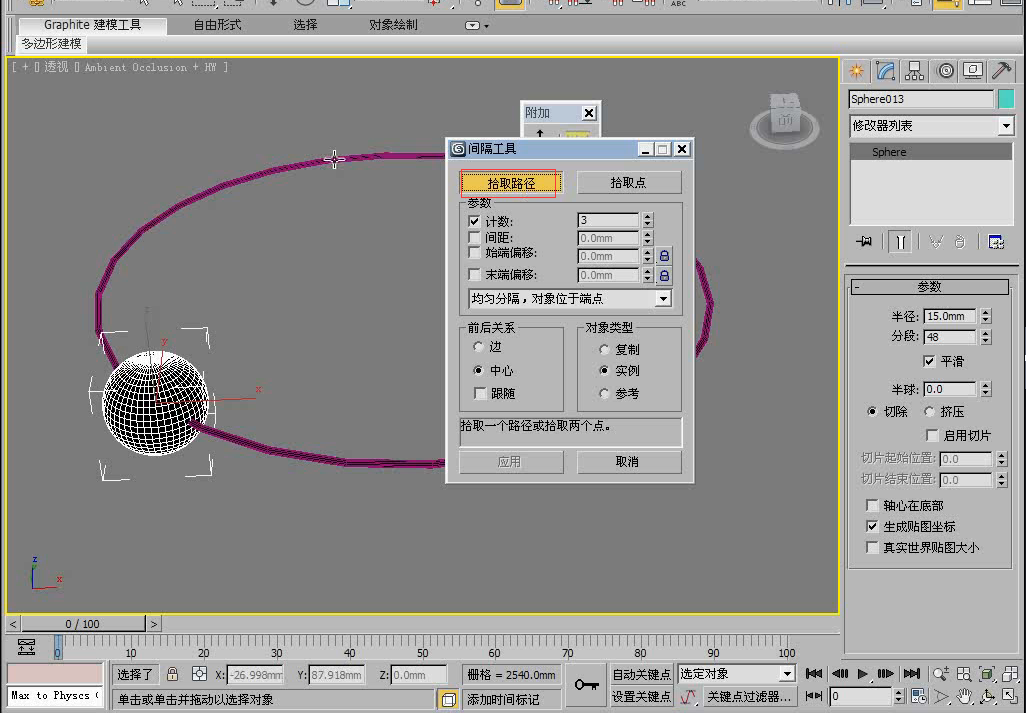Open the mini curve editor icon
Screen dimensions: 1026x713
[26, 646]
